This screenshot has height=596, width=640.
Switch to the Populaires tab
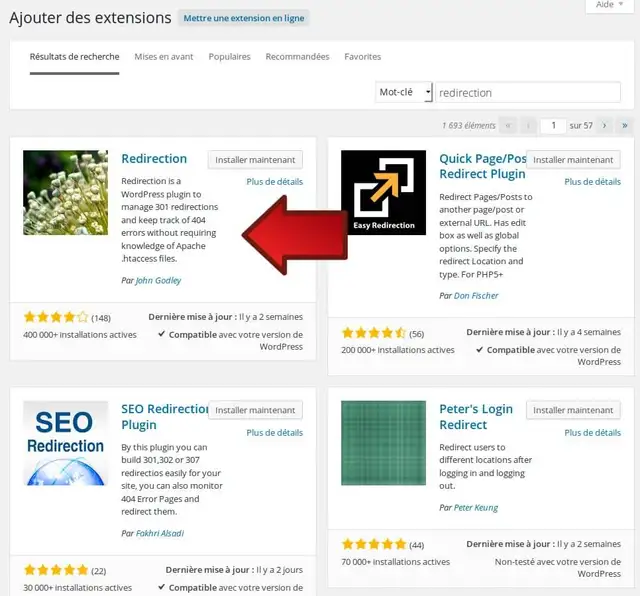[229, 57]
